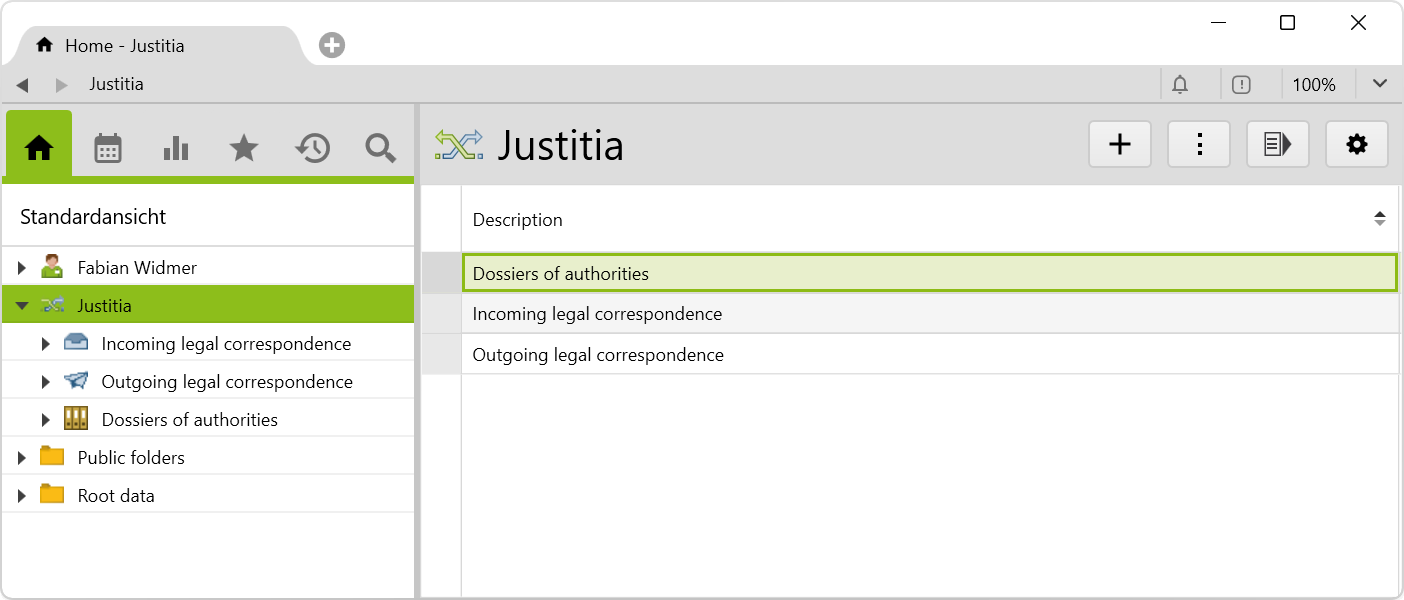Click the plus button to add entry
1404x600 pixels.
pos(1120,145)
